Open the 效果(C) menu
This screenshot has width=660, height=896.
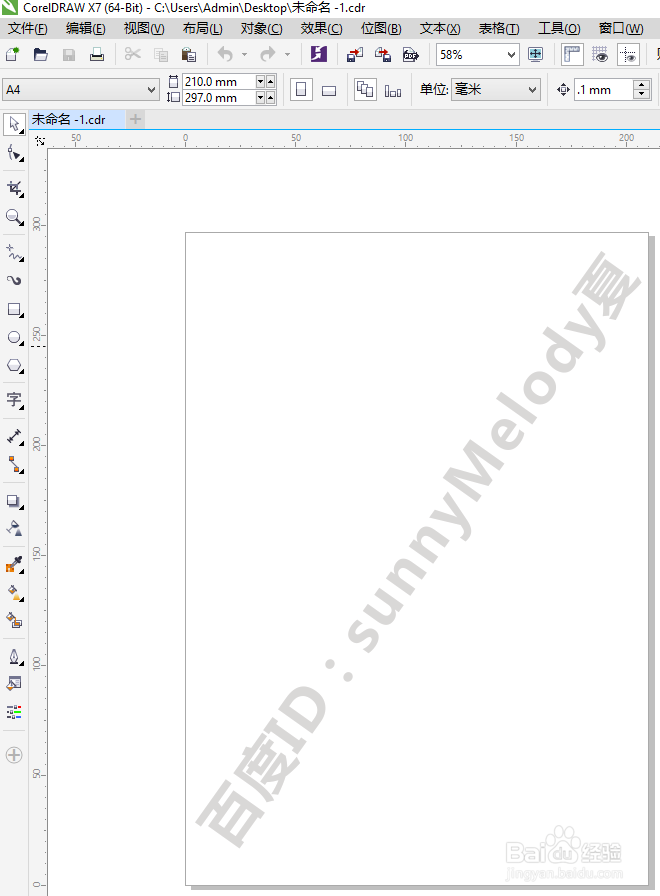321,29
